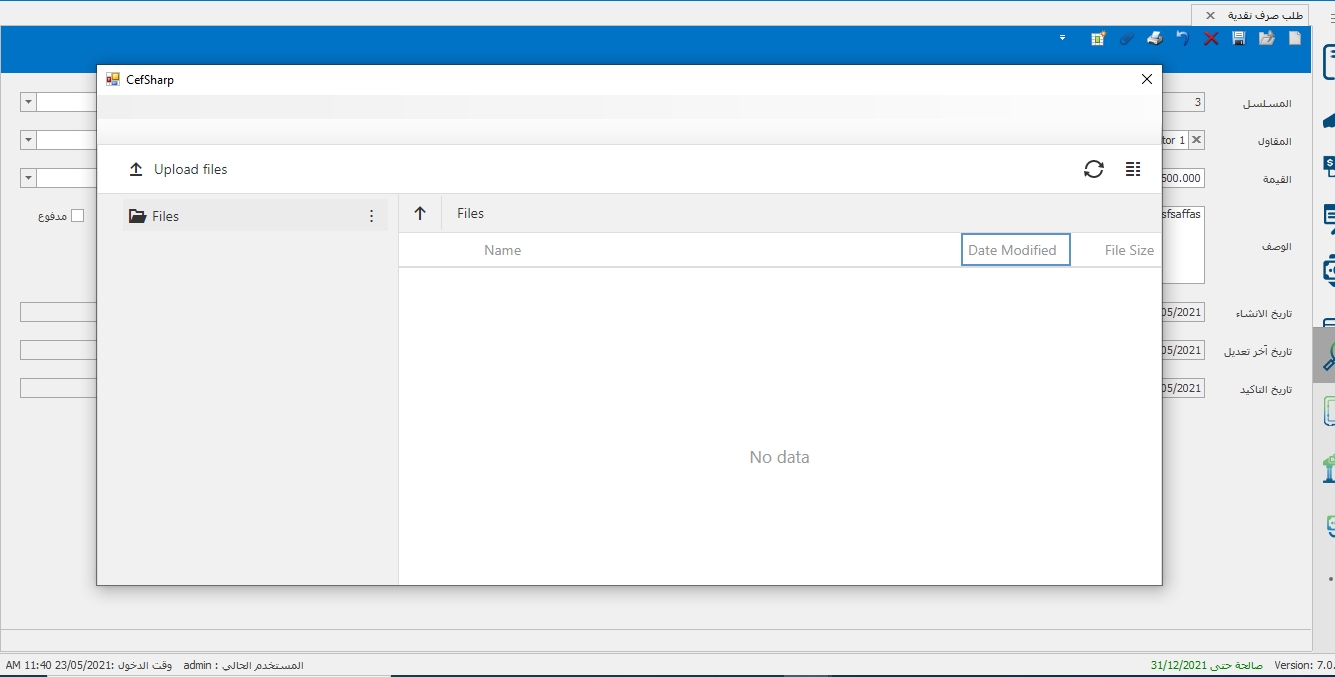Click the paperclip attachment icon
The image size is (1335, 677).
click(x=1127, y=39)
